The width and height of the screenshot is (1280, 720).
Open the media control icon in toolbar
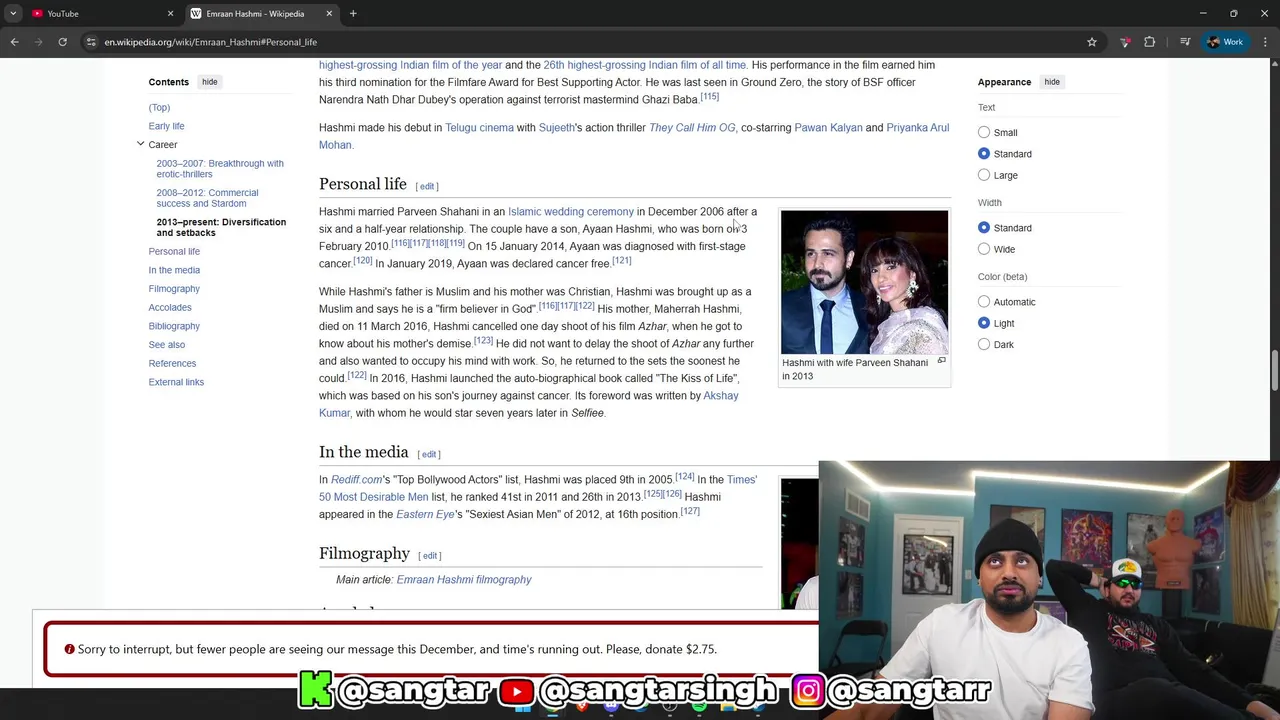[1185, 42]
